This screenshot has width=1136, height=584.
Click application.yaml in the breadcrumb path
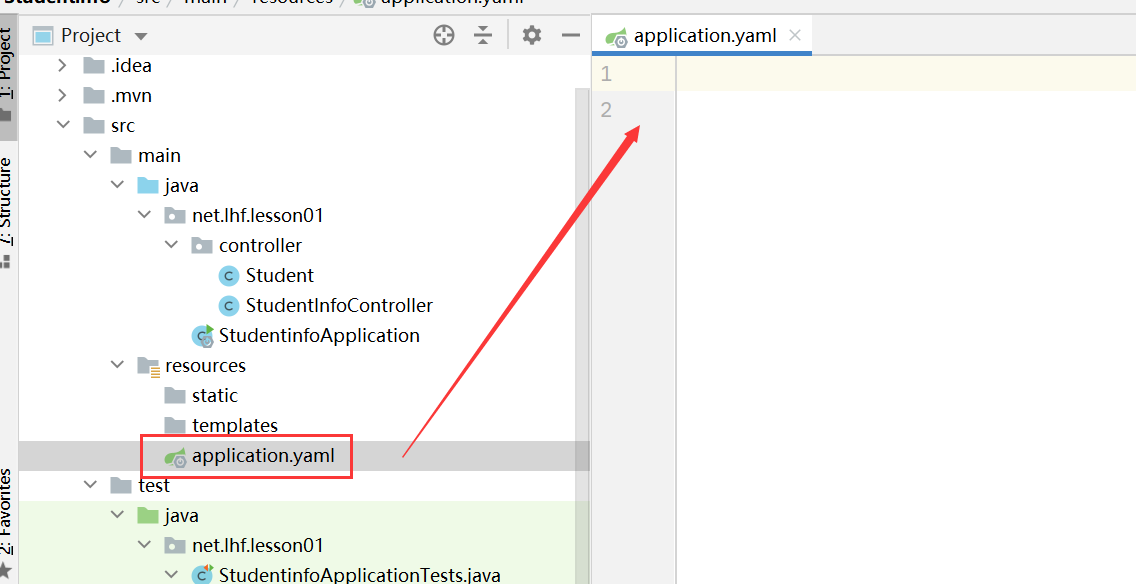click(x=451, y=2)
